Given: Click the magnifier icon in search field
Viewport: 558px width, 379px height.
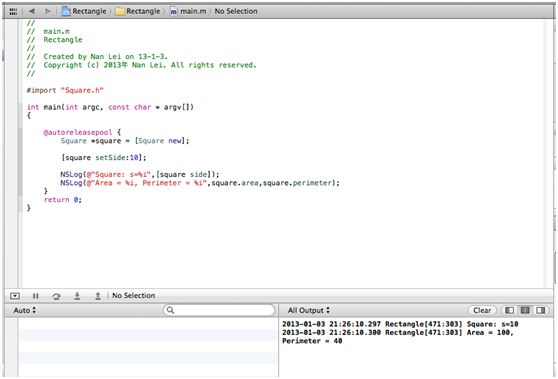Looking at the screenshot, I should coord(170,310).
